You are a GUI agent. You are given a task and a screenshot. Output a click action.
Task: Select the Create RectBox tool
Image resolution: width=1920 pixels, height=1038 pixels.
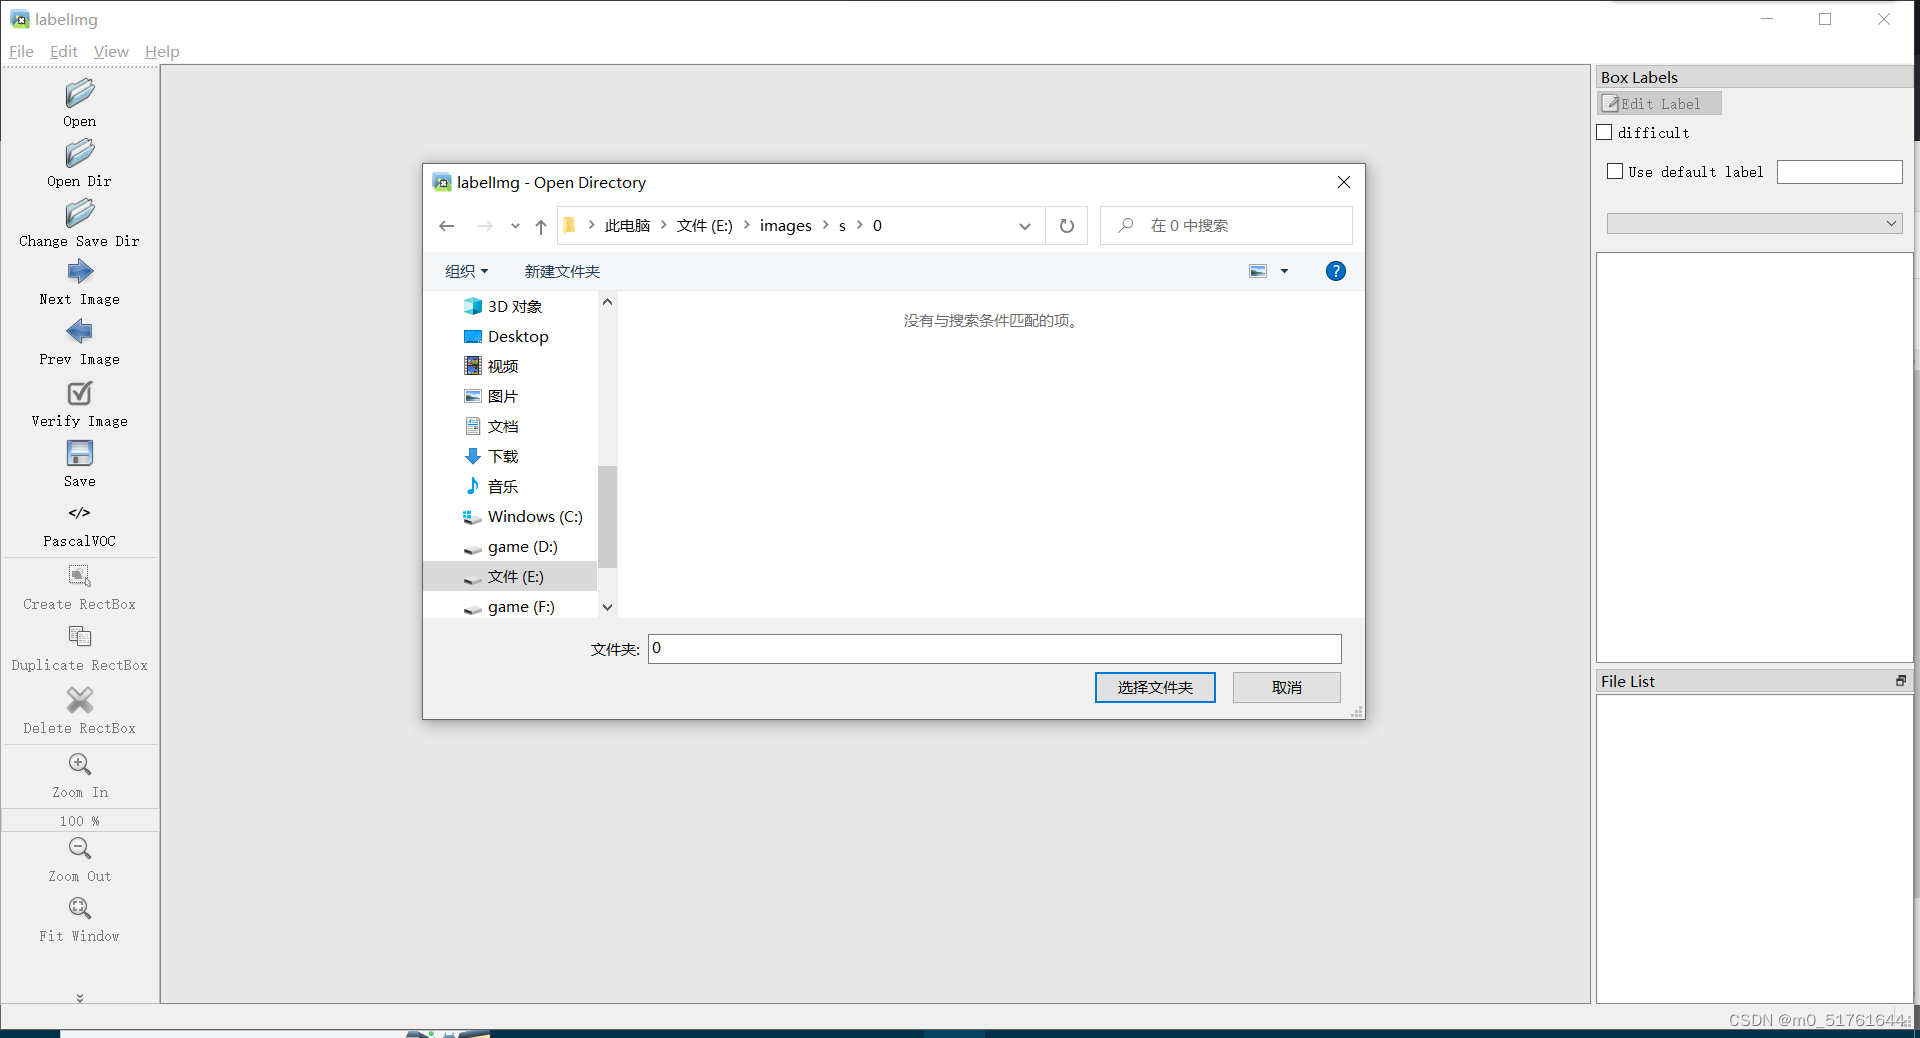click(x=80, y=576)
